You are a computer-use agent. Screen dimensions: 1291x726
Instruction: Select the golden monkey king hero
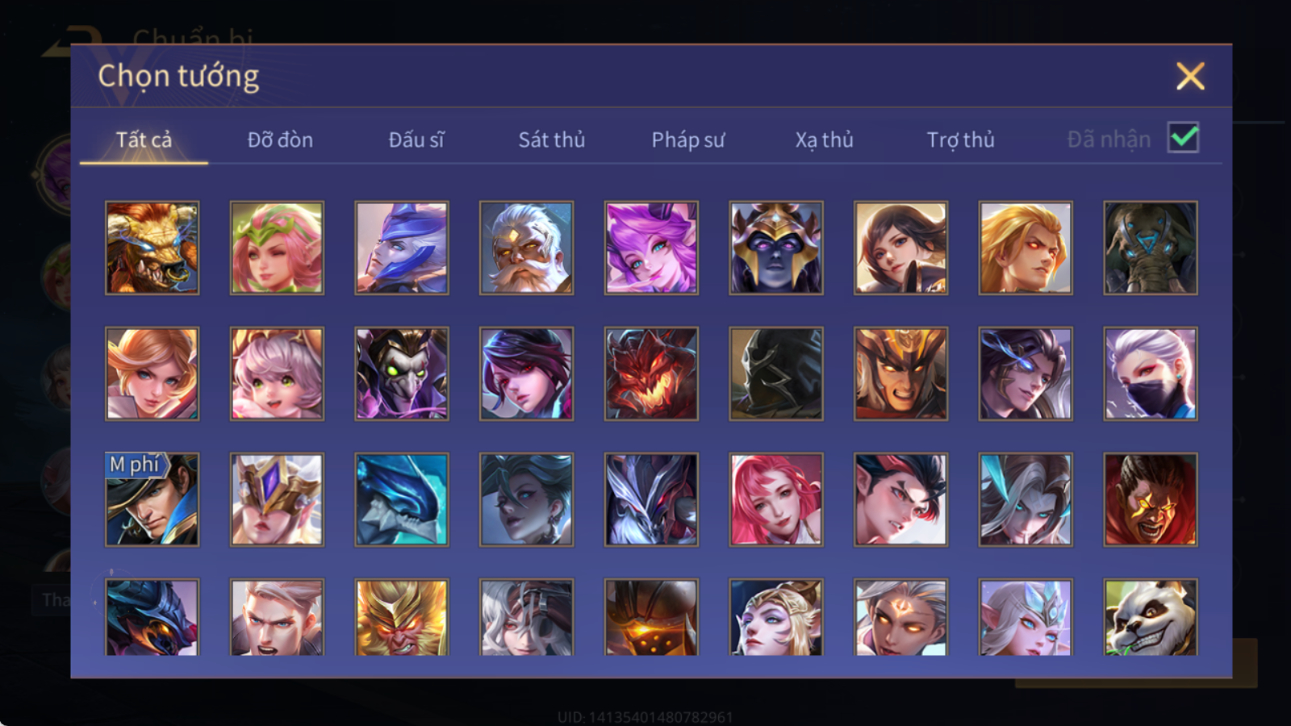(x=401, y=617)
